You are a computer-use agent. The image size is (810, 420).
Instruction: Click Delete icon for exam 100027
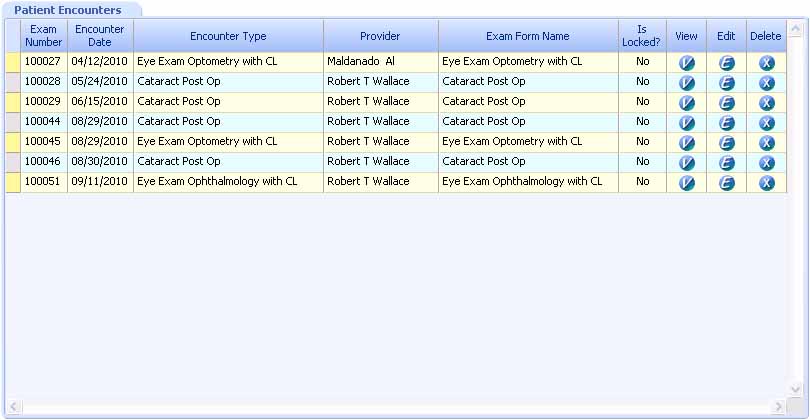(x=767, y=63)
